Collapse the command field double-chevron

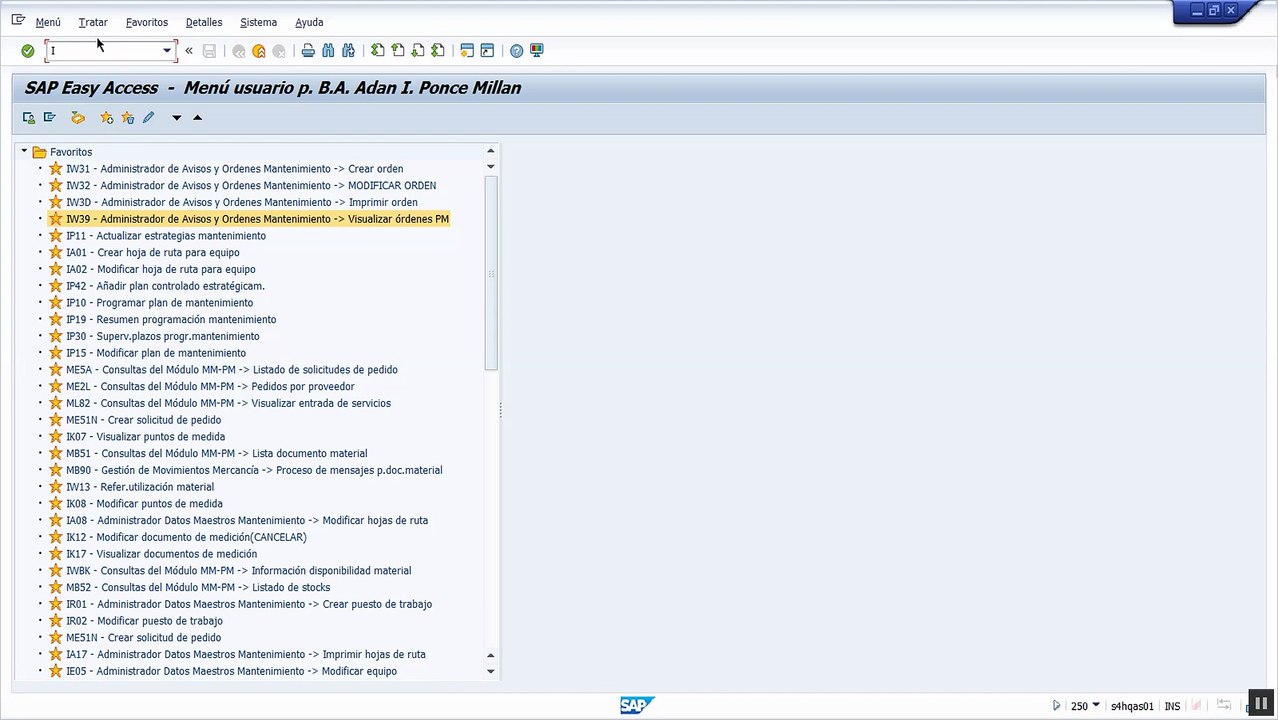pos(189,51)
